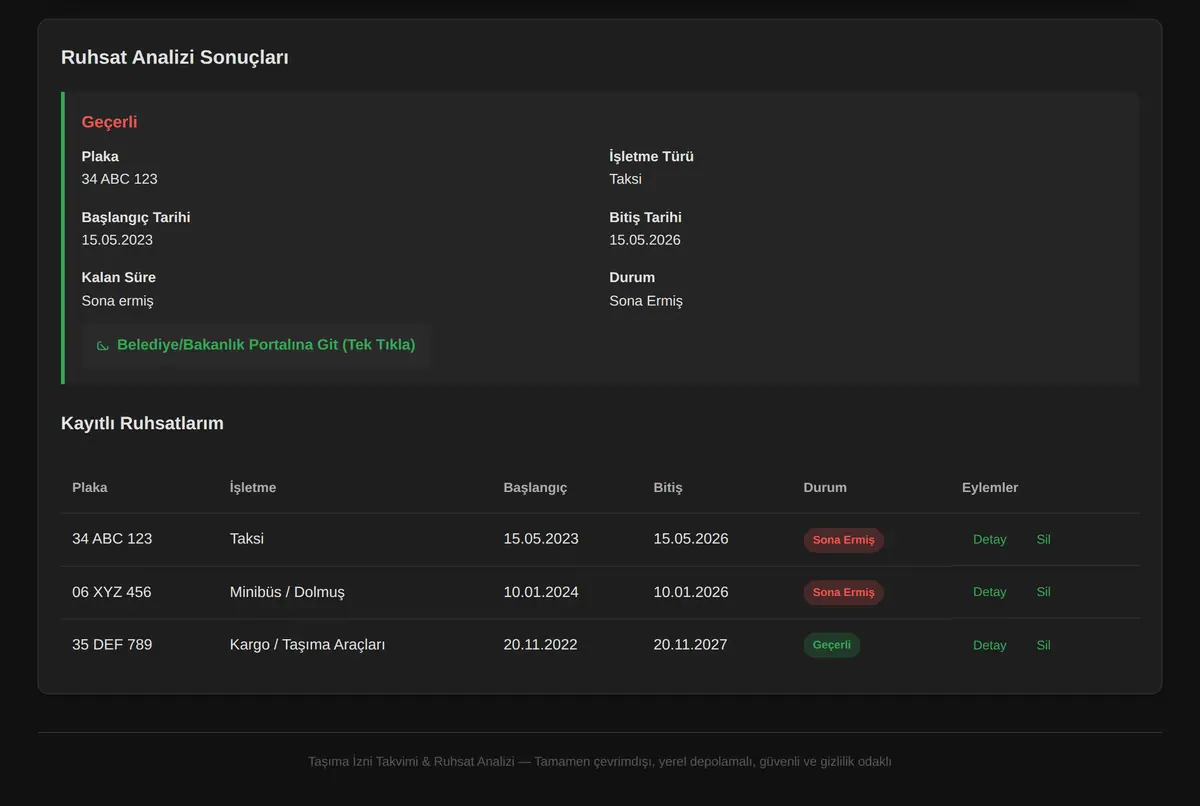Click the 10.01.2026 end date cell
This screenshot has height=806, width=1200.
[x=691, y=592]
